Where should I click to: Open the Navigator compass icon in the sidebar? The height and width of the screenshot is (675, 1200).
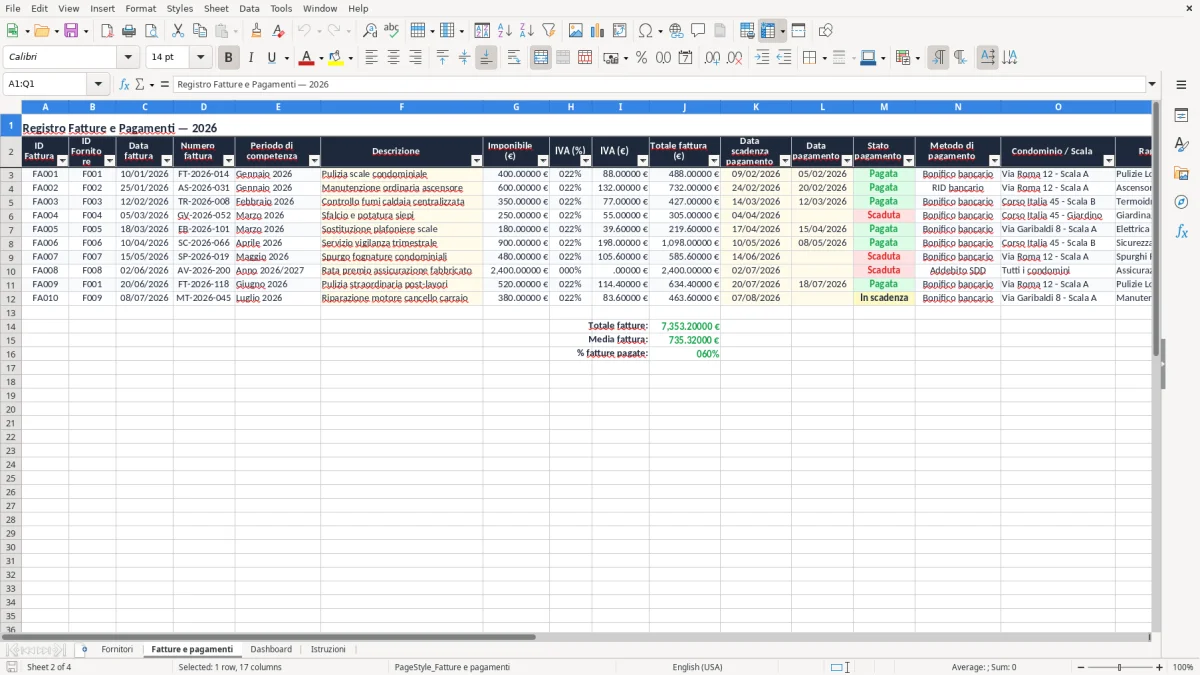(x=1181, y=202)
